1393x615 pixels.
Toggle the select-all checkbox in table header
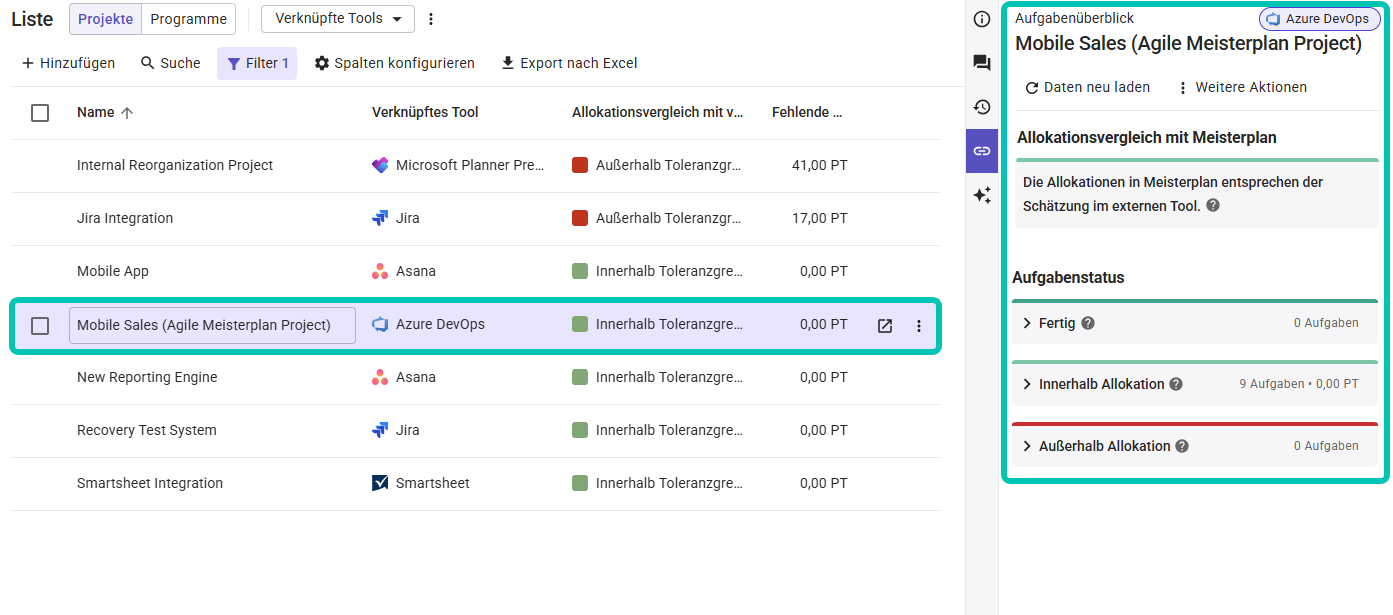pos(40,113)
